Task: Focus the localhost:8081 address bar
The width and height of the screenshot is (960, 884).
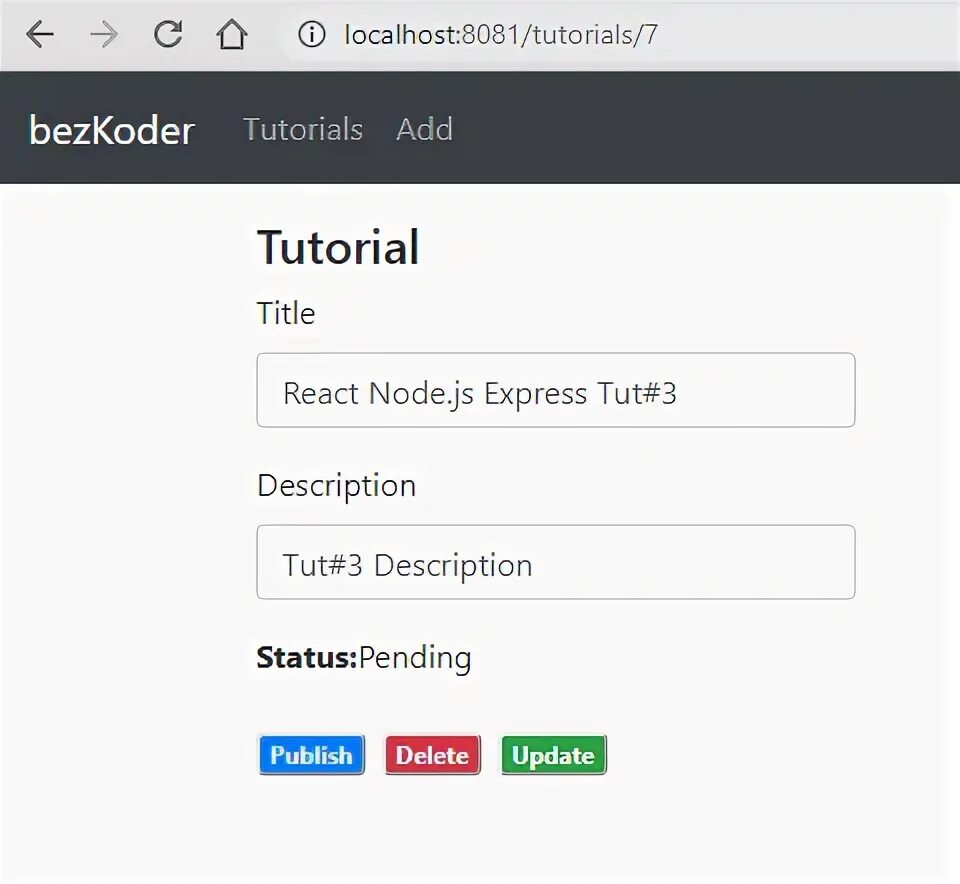Action: [x=501, y=35]
